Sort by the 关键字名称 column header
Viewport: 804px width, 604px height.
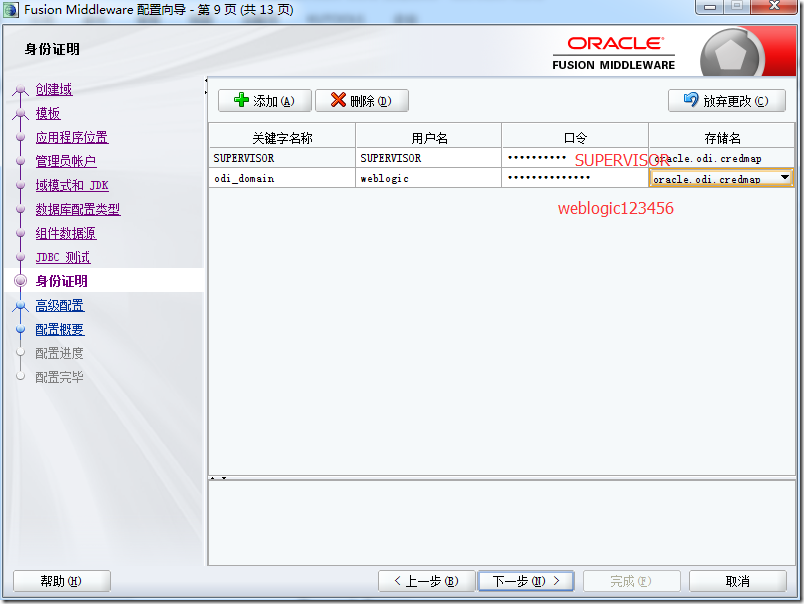(282, 137)
